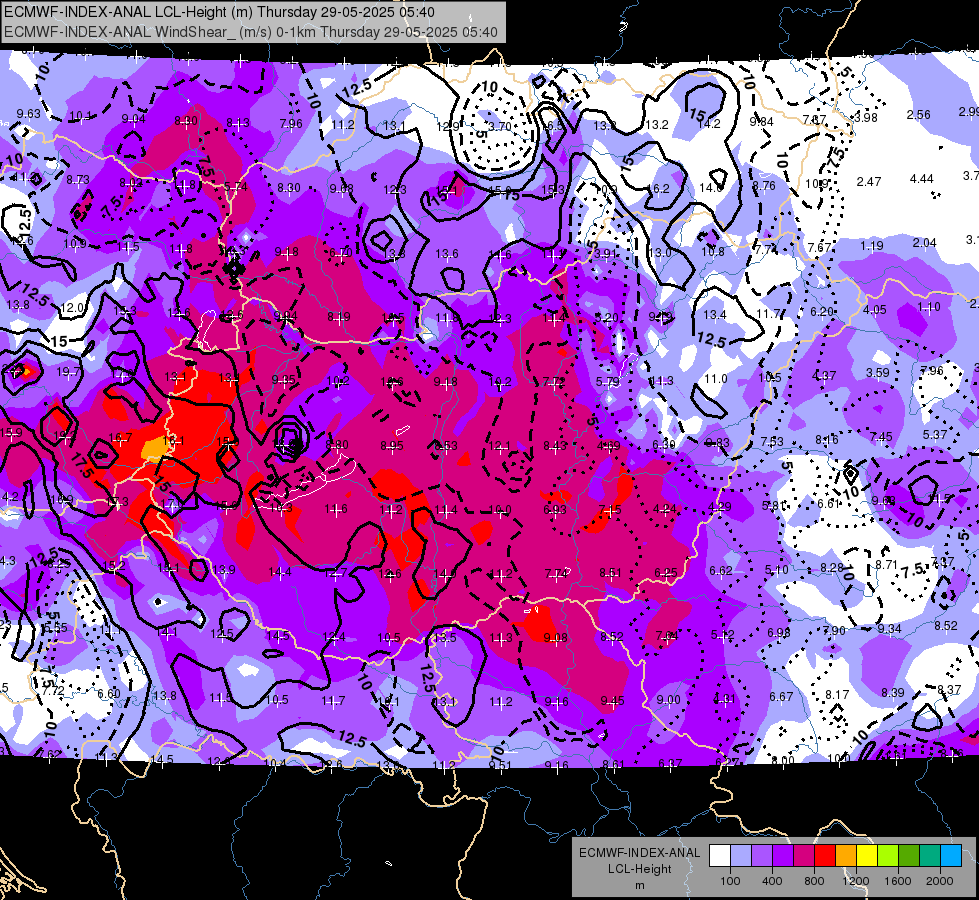Click the 19.7 grid value on the map
The image size is (979, 900).
pyautogui.click(x=68, y=372)
